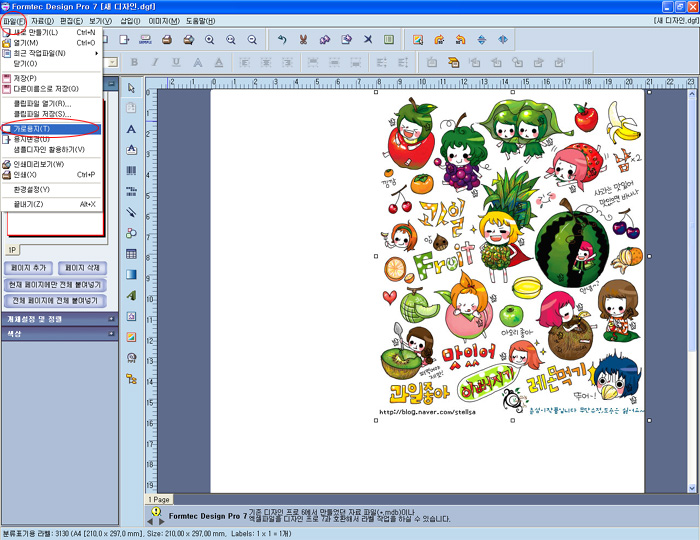Choose the shapes tool
The height and width of the screenshot is (540, 700).
(x=131, y=233)
